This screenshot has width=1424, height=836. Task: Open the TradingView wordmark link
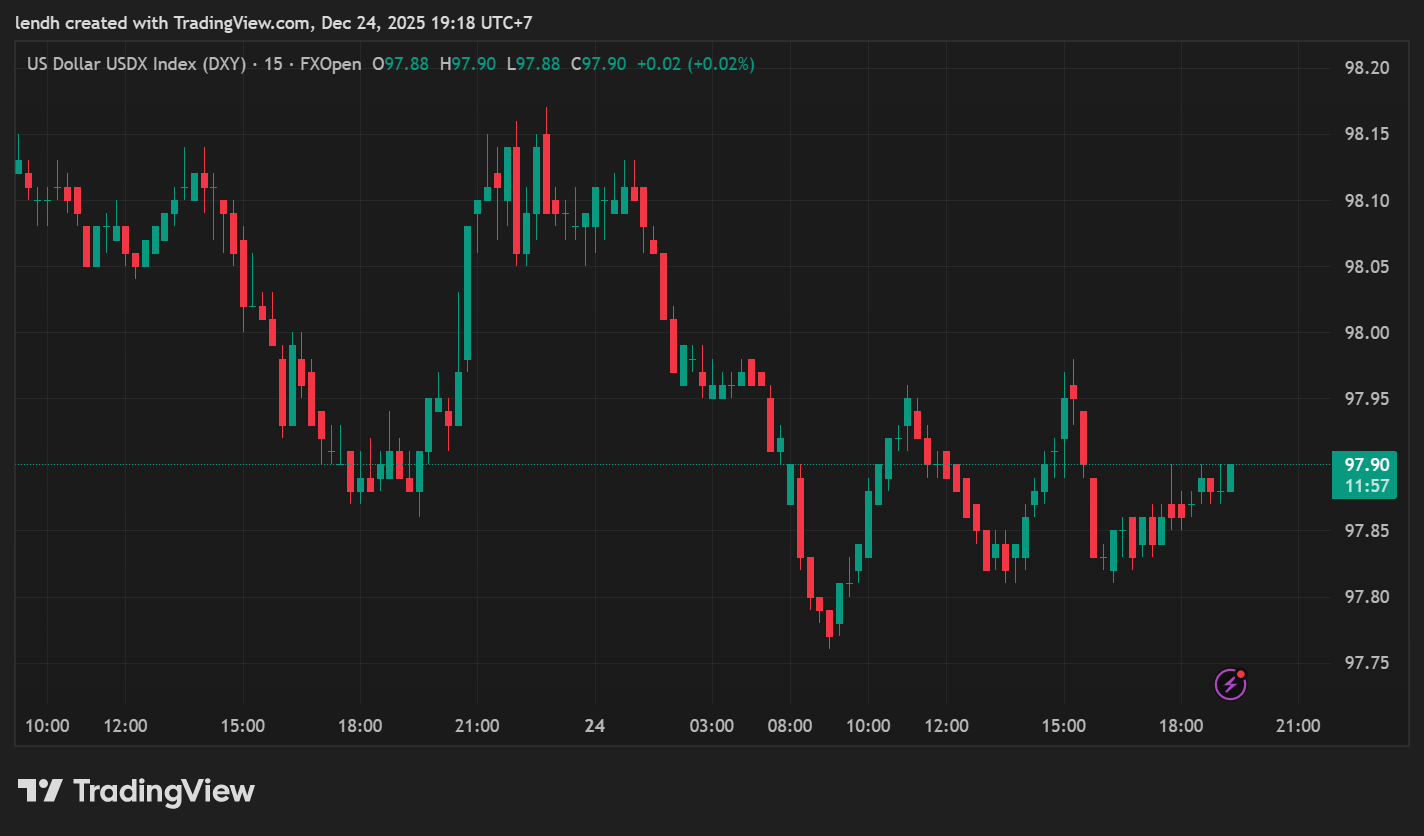(x=164, y=792)
